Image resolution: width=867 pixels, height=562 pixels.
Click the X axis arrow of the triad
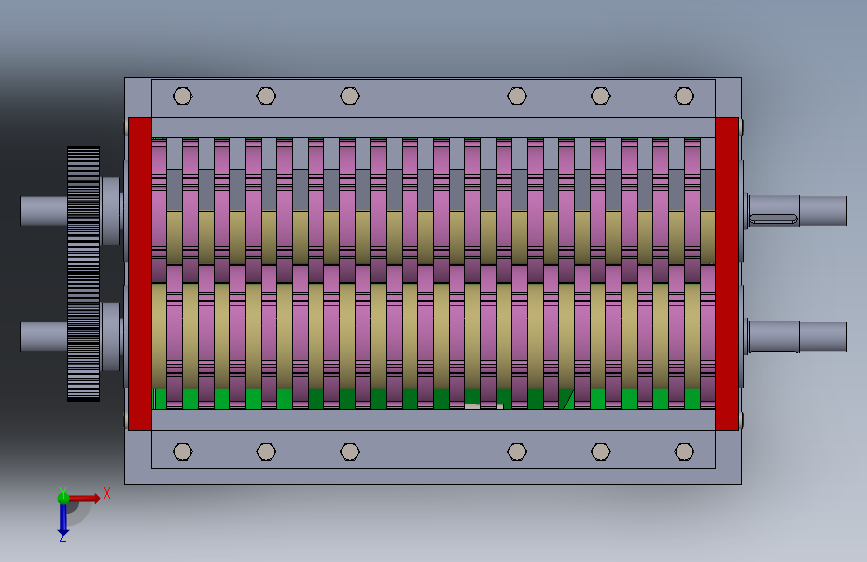[x=86, y=498]
